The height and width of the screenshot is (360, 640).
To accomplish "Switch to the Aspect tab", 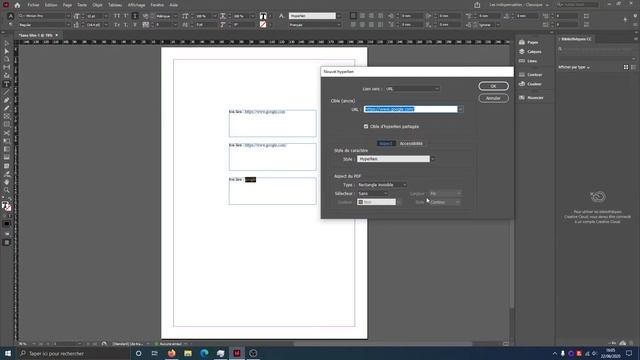I will click(386, 144).
